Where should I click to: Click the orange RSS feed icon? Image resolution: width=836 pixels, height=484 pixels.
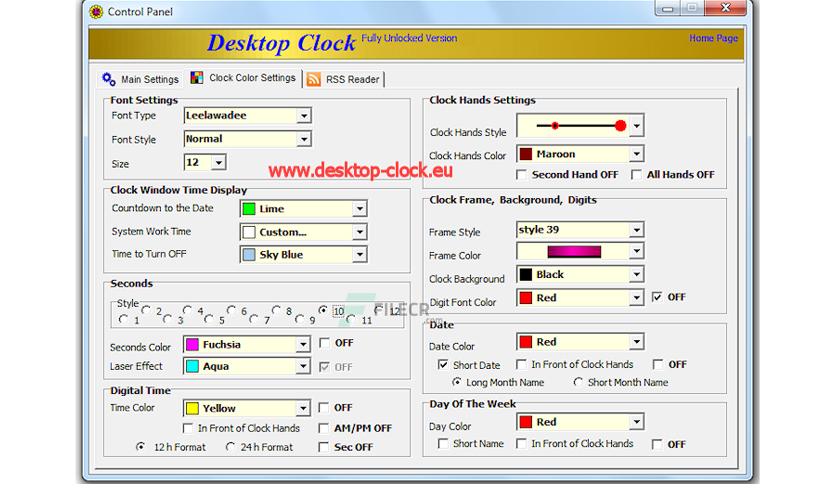point(314,79)
